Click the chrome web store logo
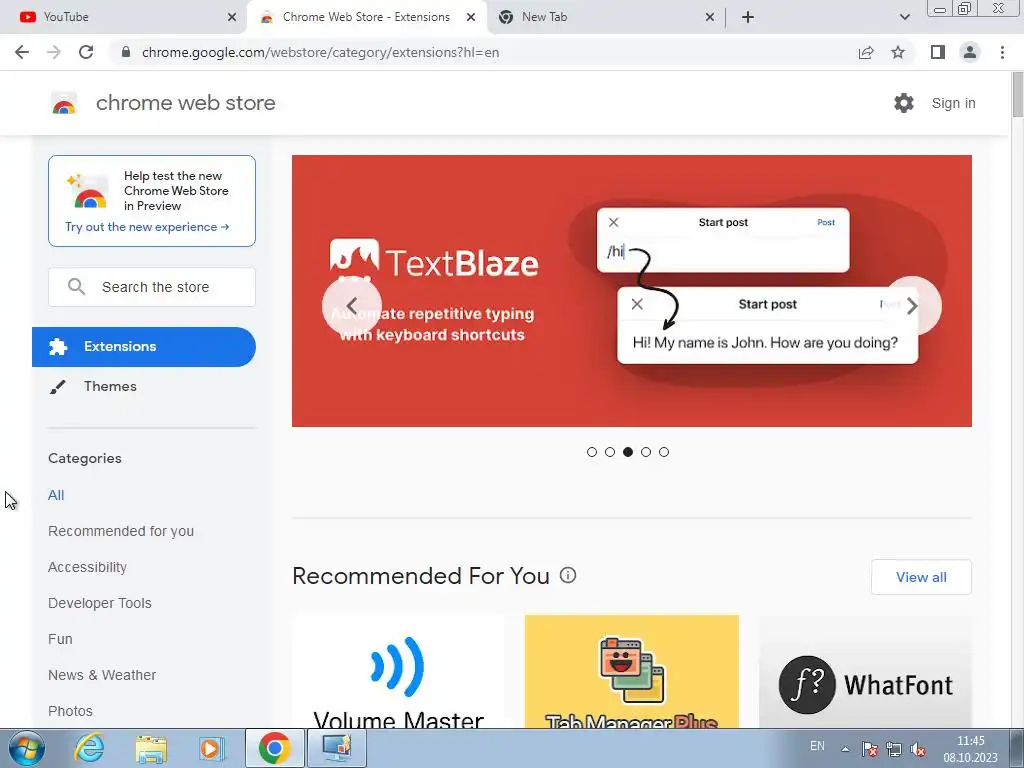The width and height of the screenshot is (1024, 768). [x=64, y=103]
